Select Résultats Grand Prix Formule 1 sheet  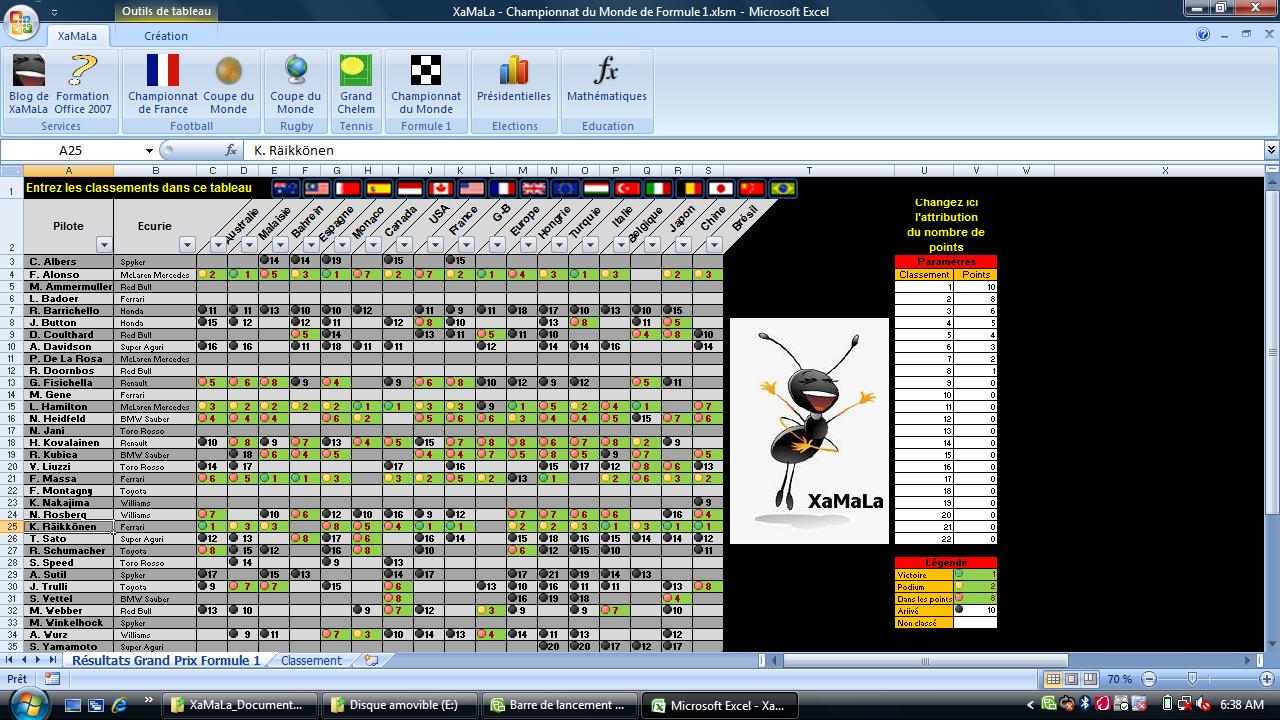166,660
